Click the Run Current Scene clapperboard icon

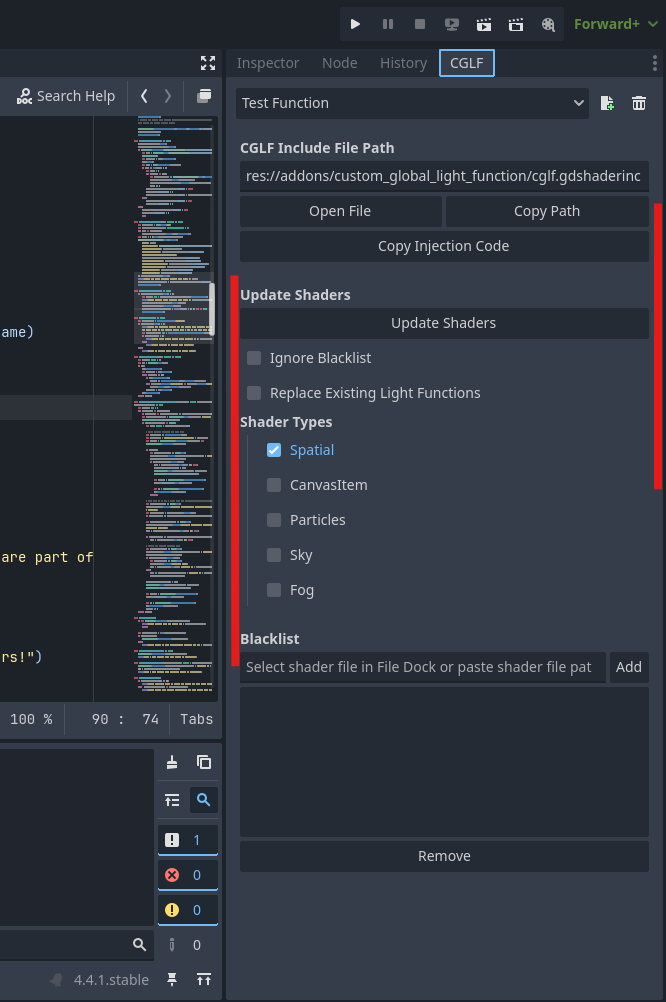pos(484,24)
